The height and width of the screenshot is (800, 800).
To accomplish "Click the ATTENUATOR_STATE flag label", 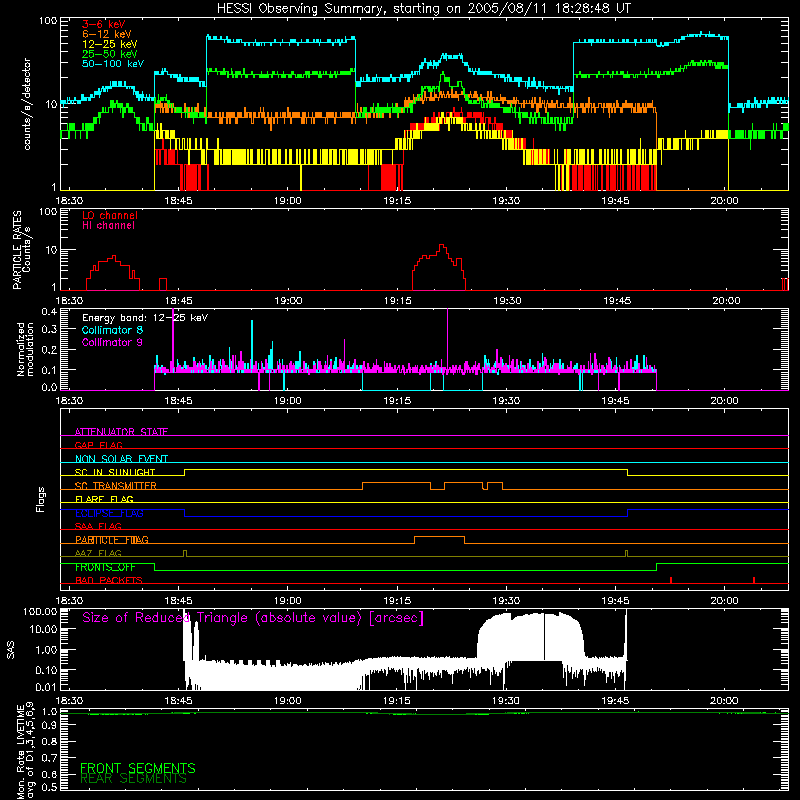I will point(121,432).
